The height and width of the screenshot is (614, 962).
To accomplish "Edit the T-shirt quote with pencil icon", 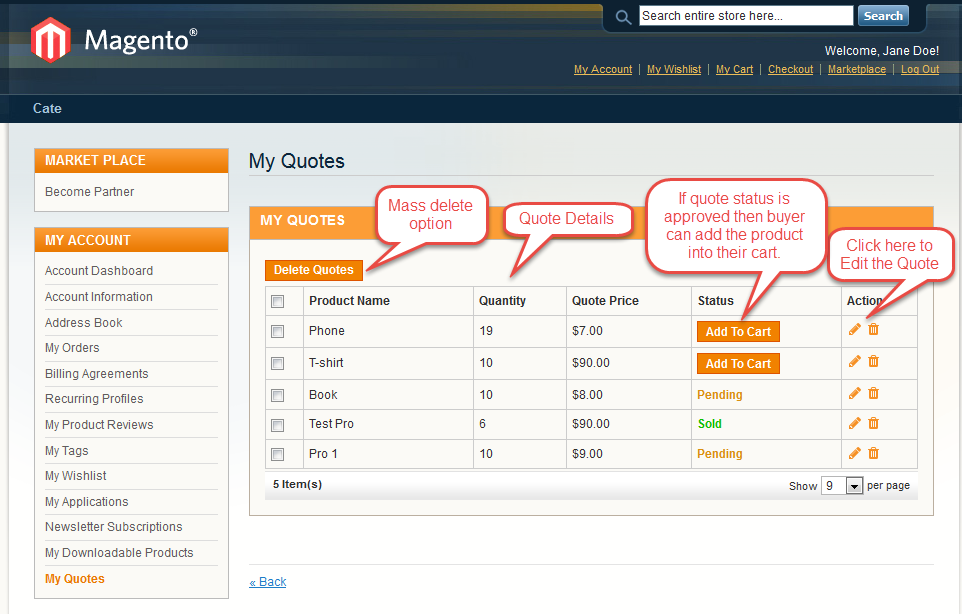I will (854, 362).
